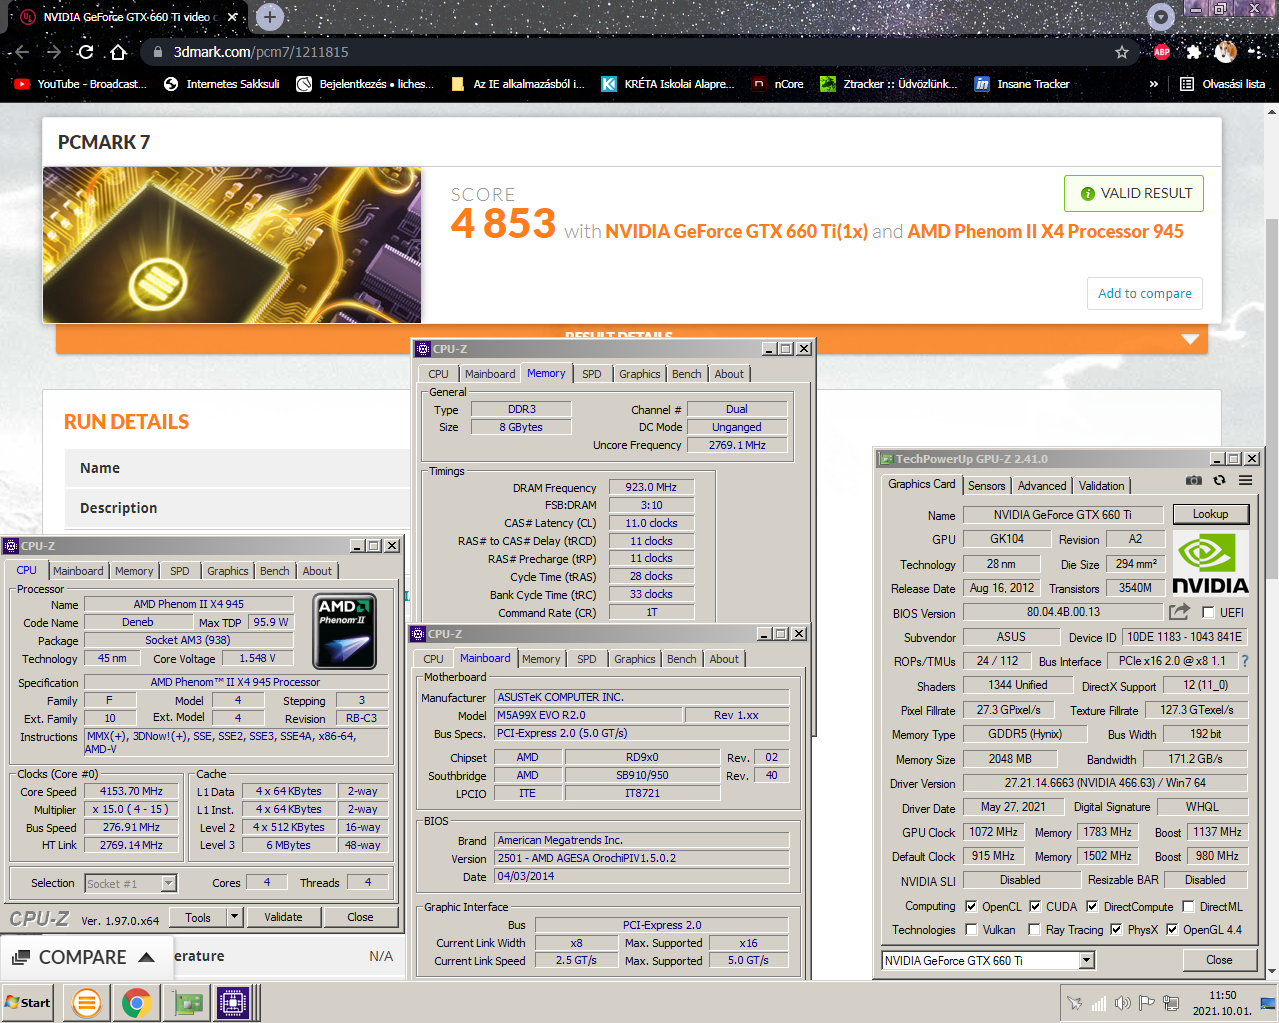
Task: Click the VALID RESULT badge
Action: pyautogui.click(x=1134, y=193)
